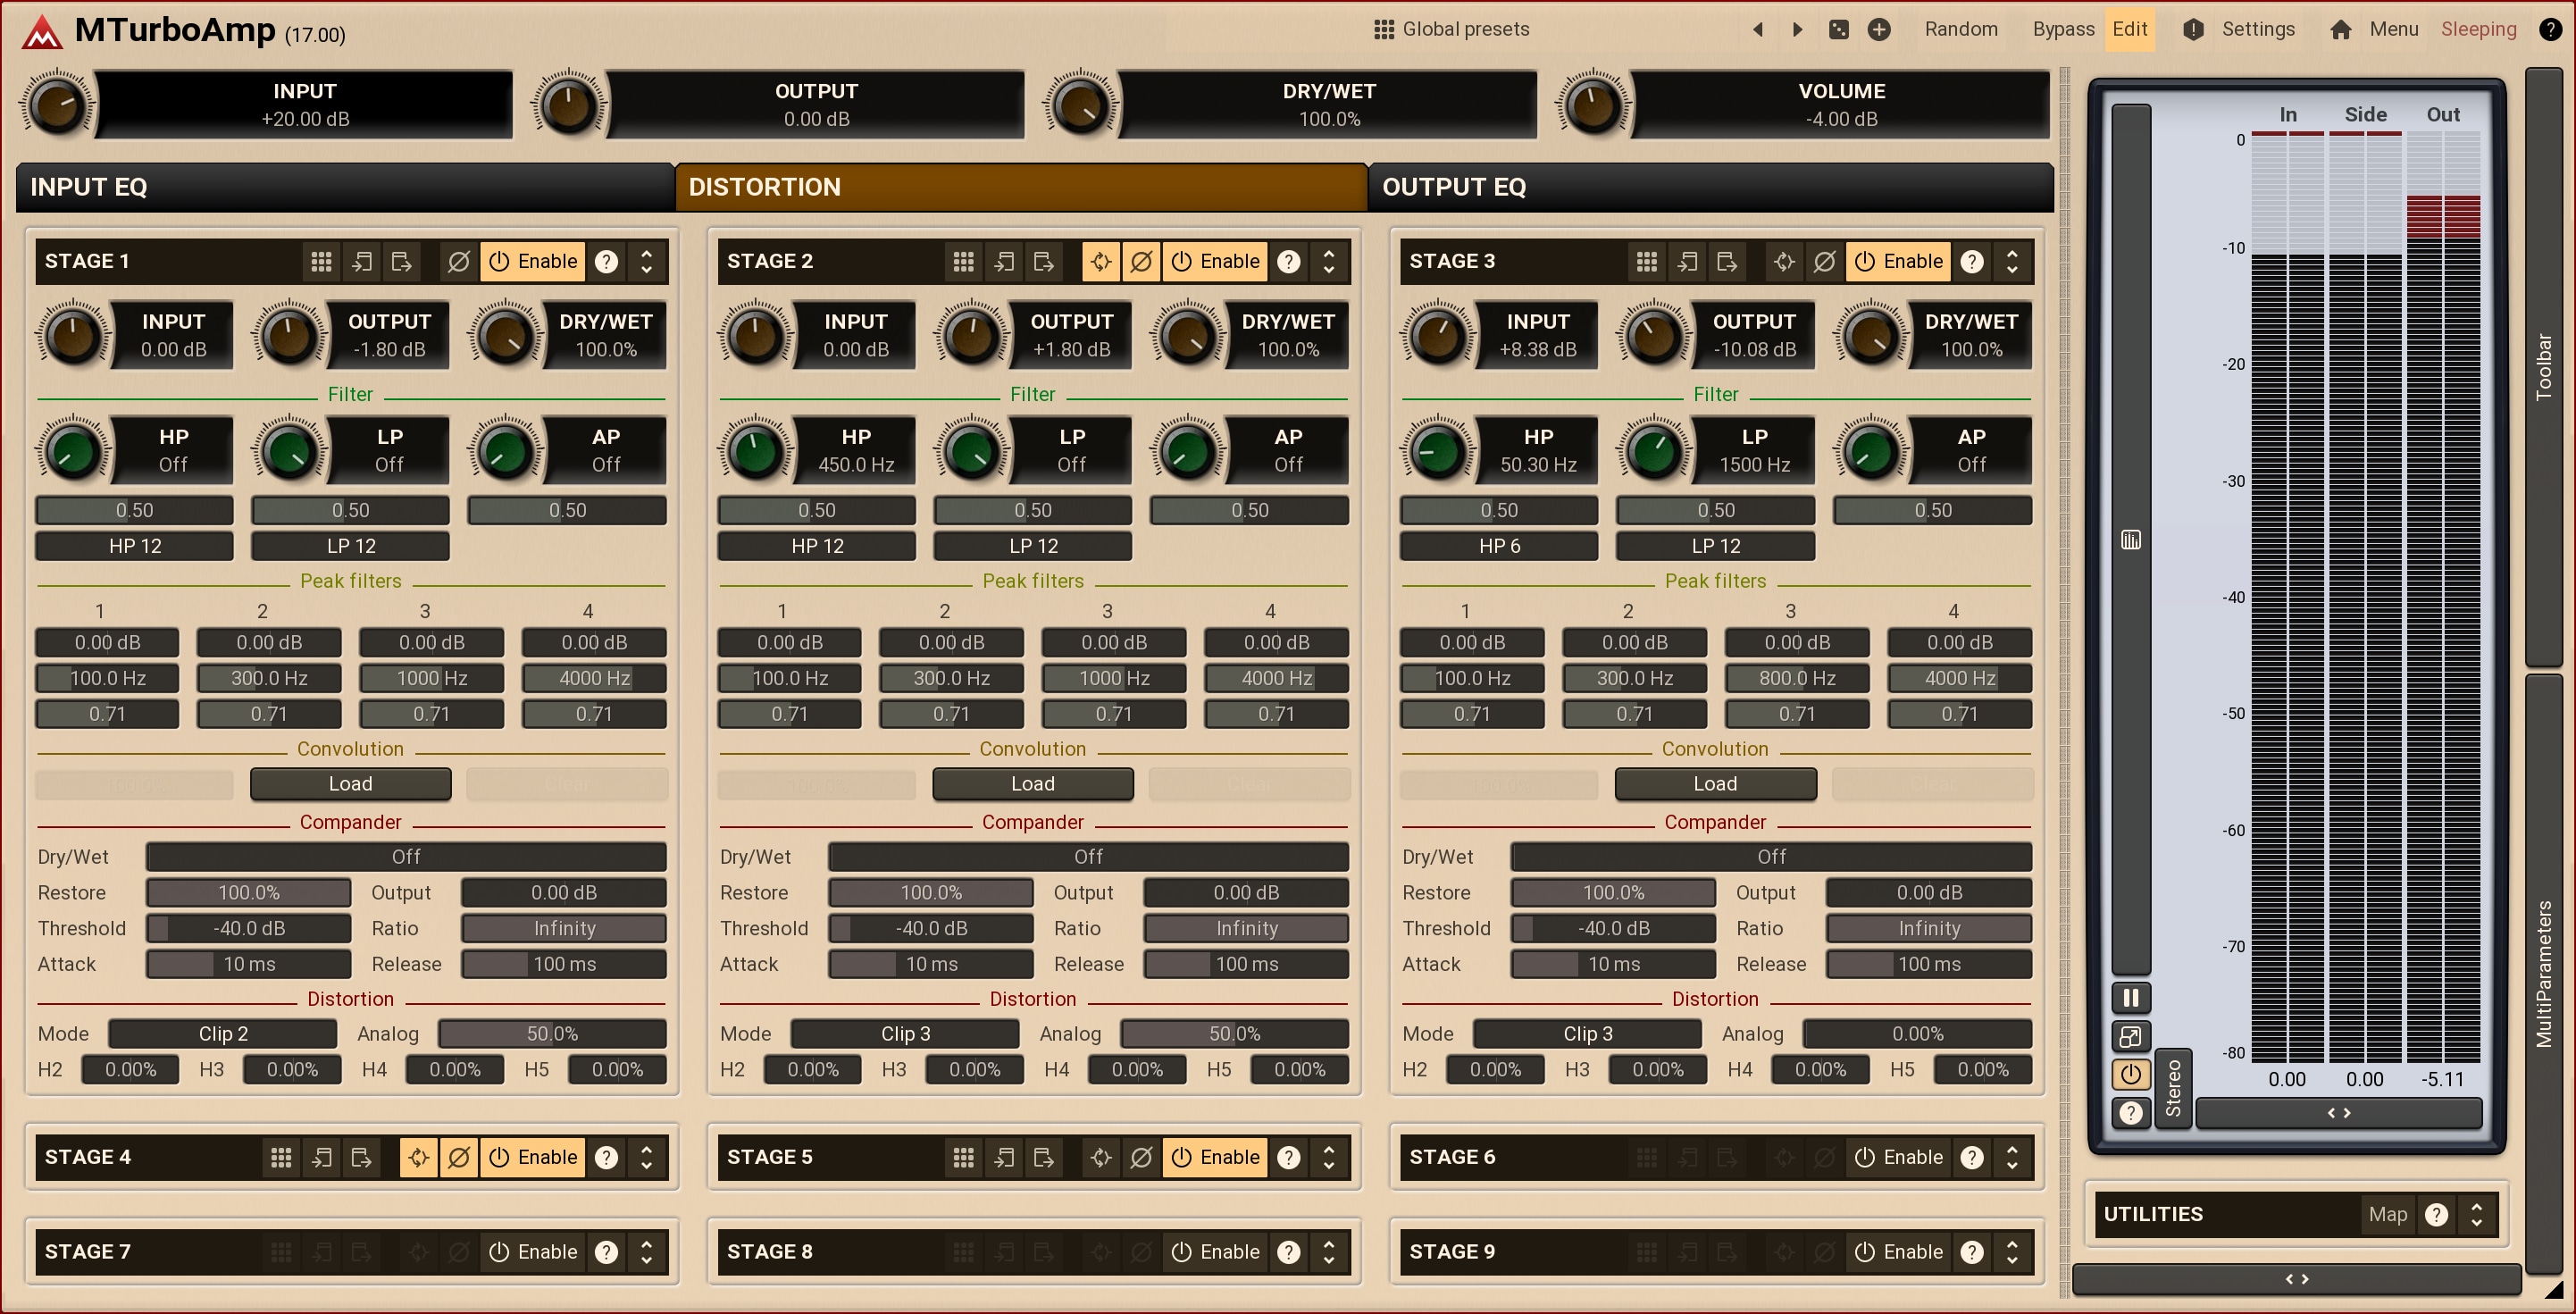Viewport: 2576px width, 1314px height.
Task: Click Stage 1 Analog 50.0% slider
Action: click(552, 1034)
